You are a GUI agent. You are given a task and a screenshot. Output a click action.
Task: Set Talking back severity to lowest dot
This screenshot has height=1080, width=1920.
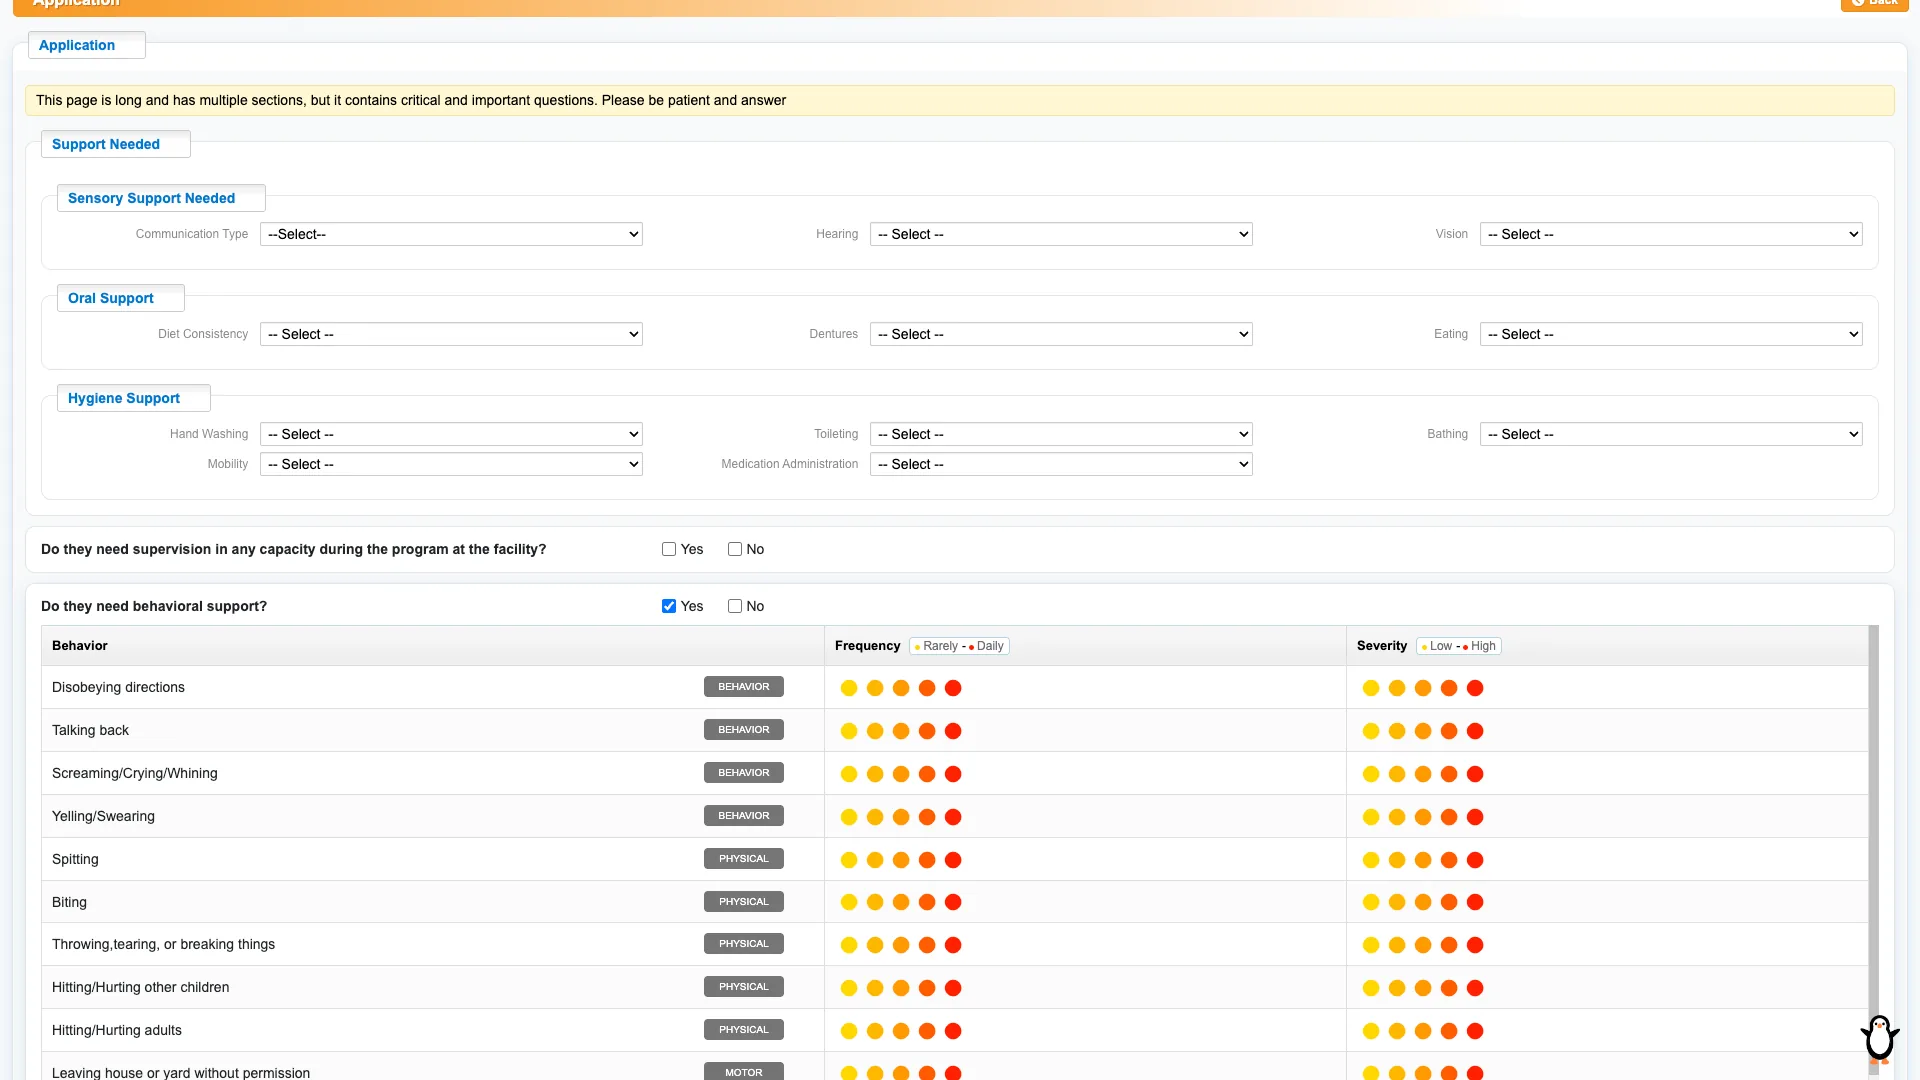[x=1371, y=731]
